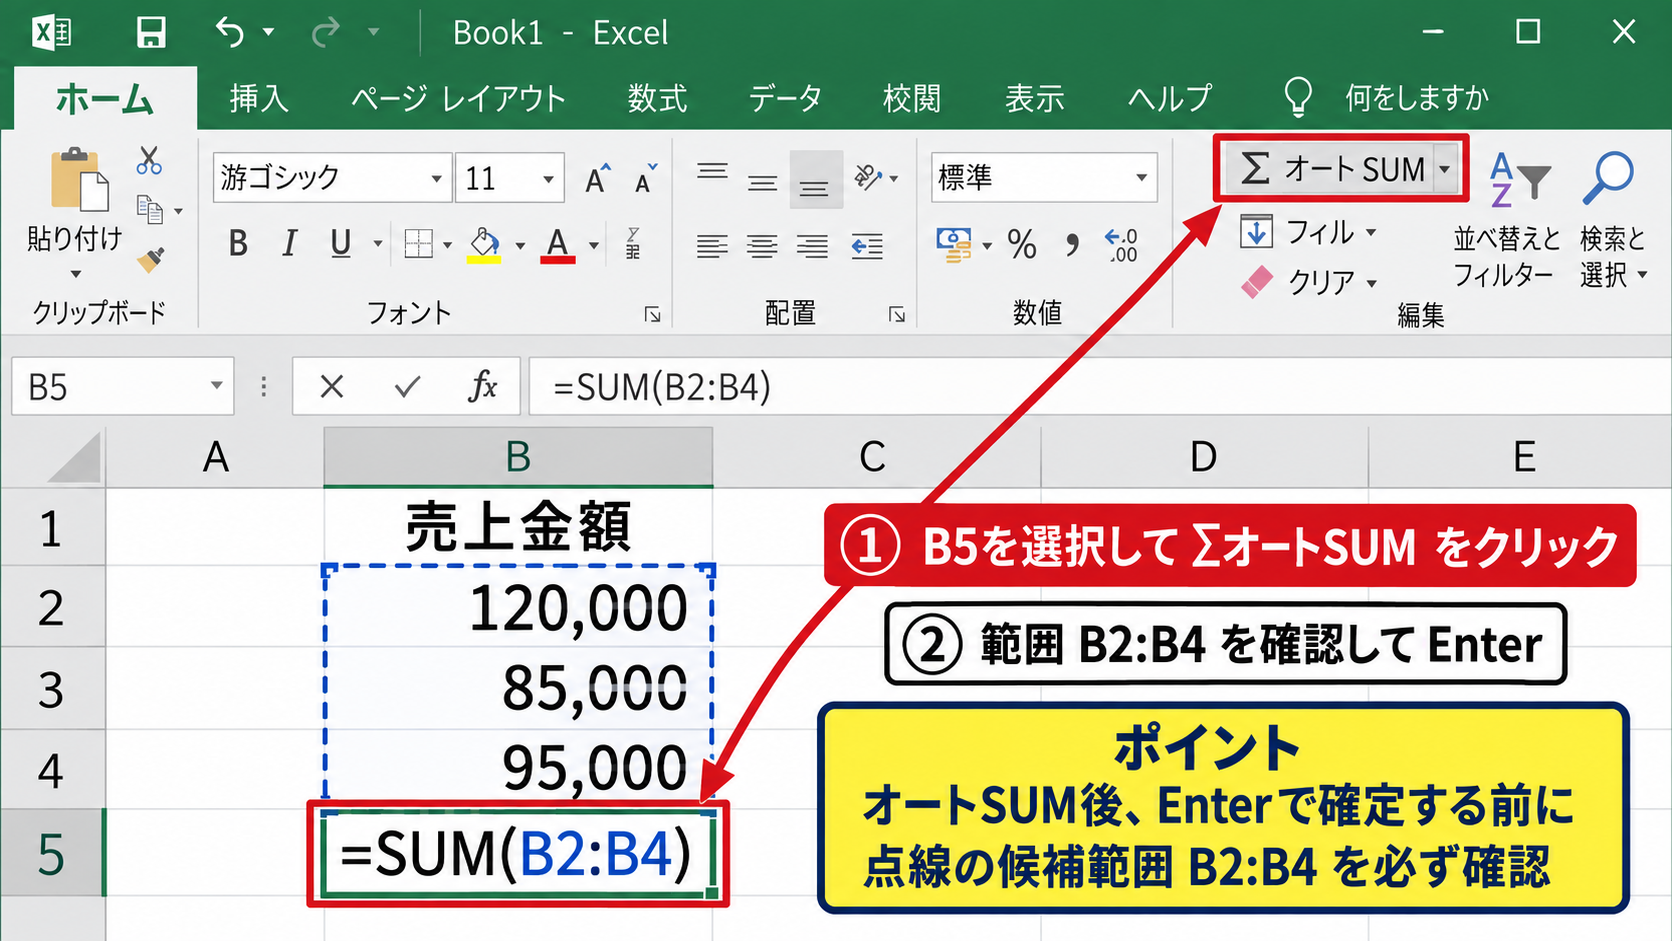Click the Format Painter brush icon

click(x=151, y=260)
